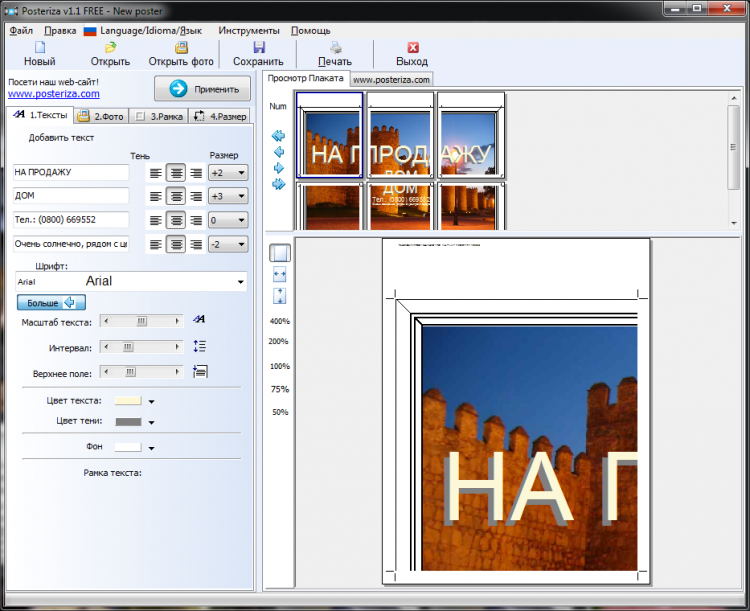The image size is (750, 611).
Task: Click the Цвет текста color swatch
Action: point(128,401)
